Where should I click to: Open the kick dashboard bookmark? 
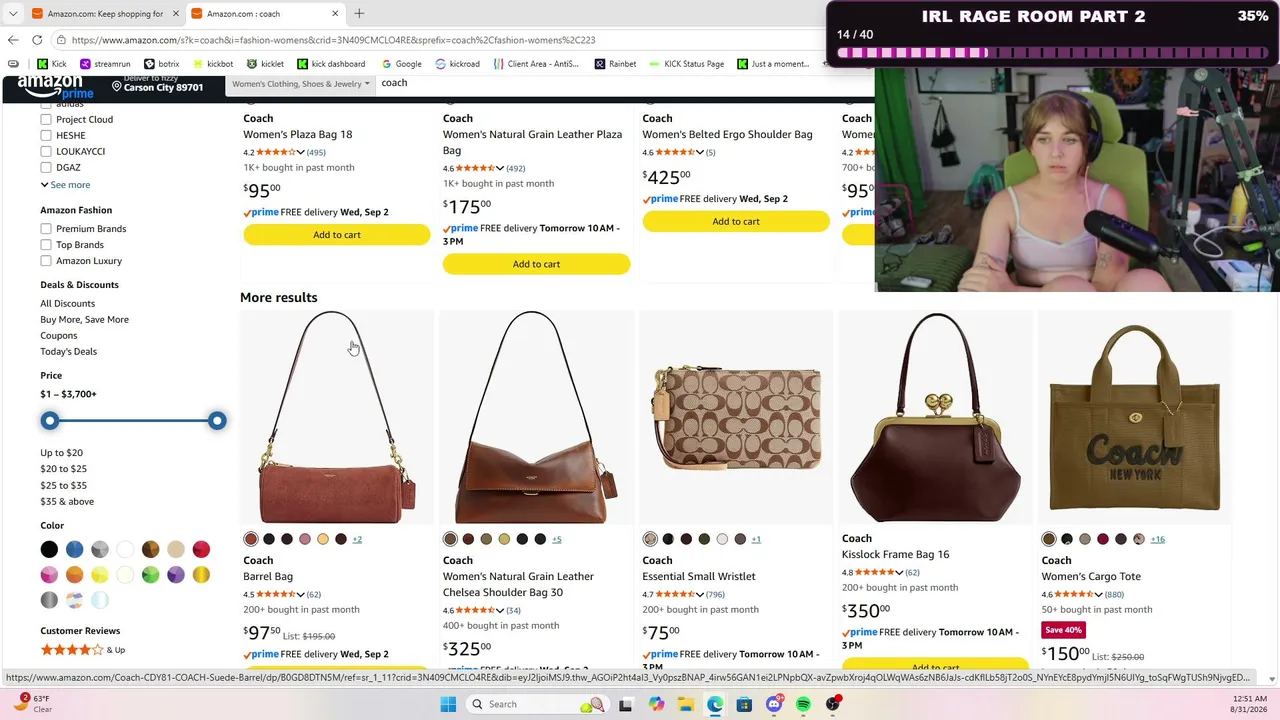coord(331,64)
